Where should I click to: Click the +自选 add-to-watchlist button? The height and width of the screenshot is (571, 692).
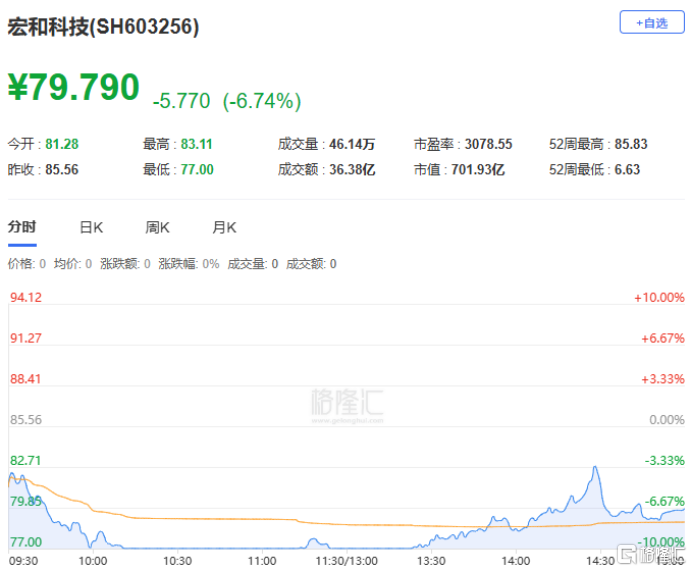point(652,22)
